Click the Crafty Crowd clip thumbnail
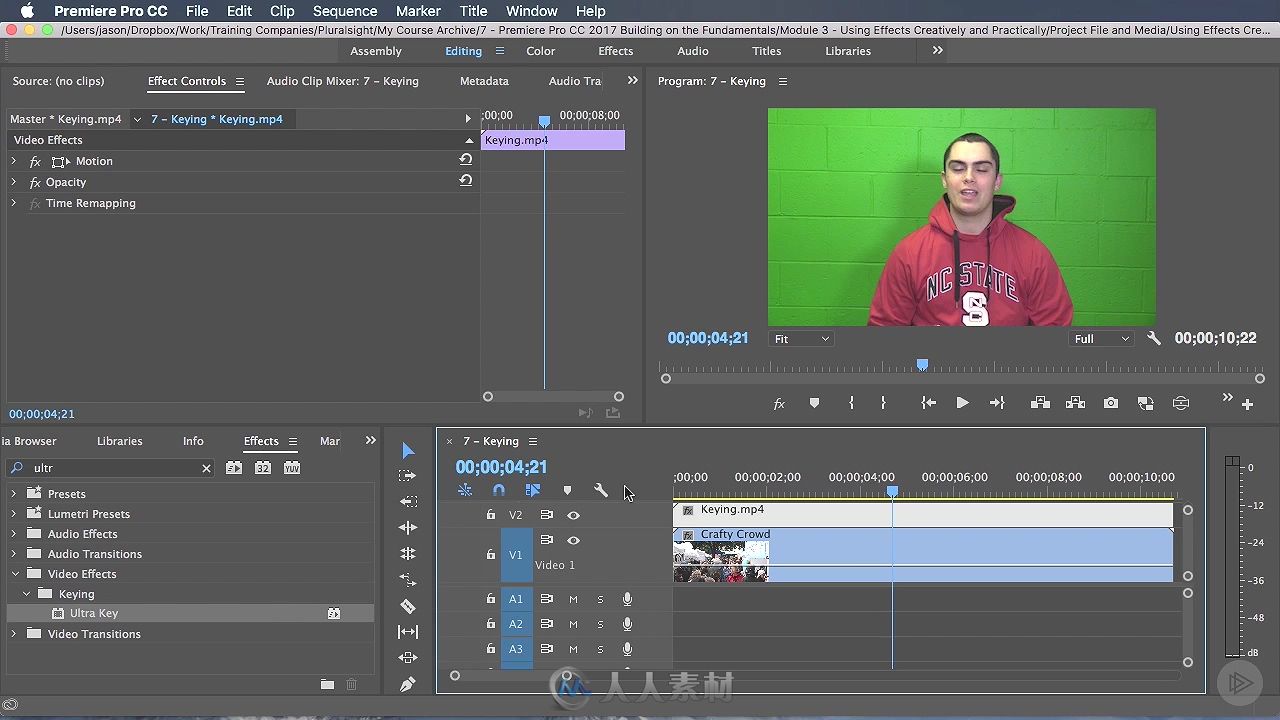 tap(720, 561)
